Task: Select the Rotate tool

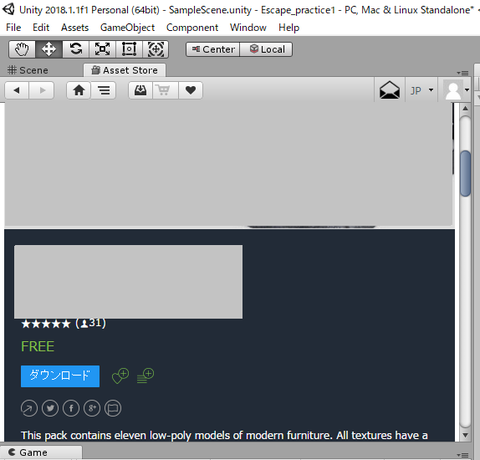Action: 76,49
